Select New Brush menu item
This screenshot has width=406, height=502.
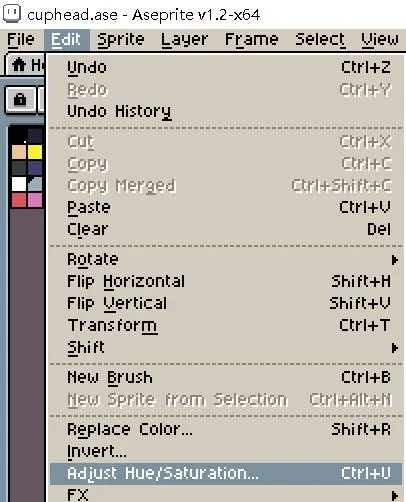click(226, 377)
